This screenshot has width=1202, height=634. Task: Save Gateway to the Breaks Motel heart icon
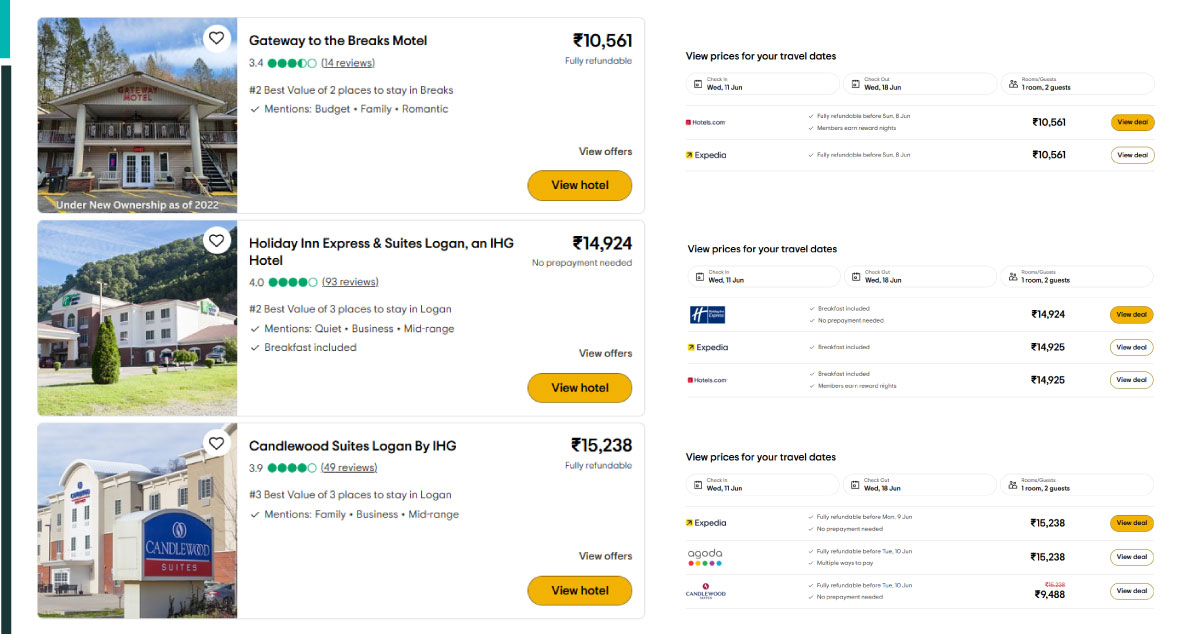216,38
